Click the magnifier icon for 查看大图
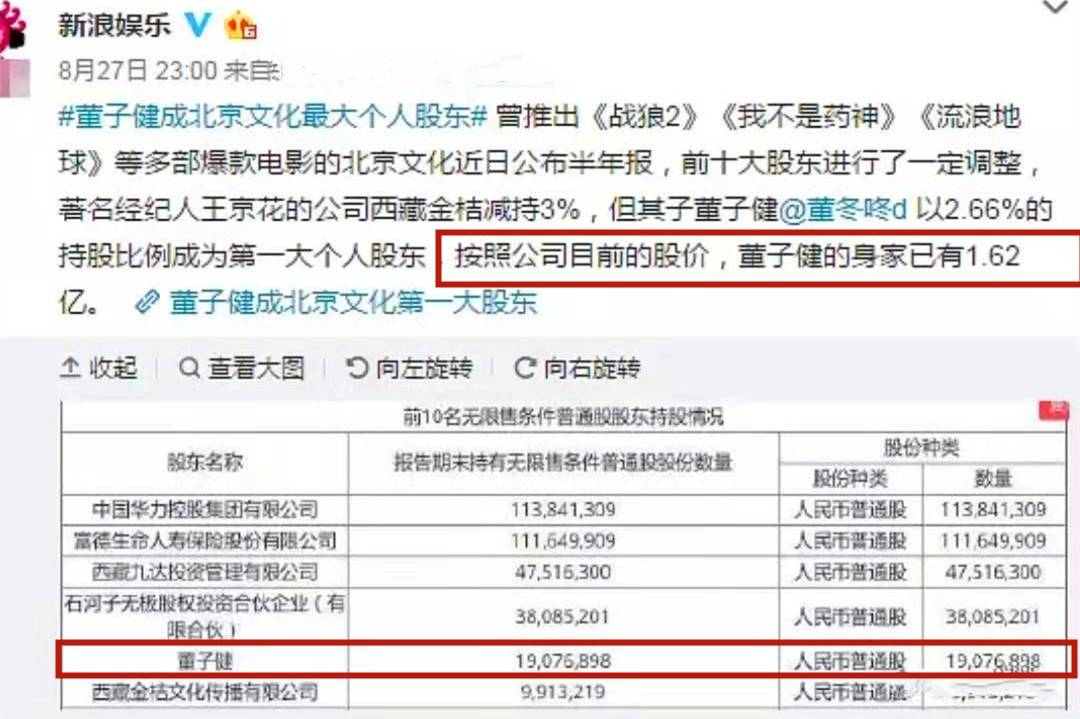The height and width of the screenshot is (719, 1080). coord(189,368)
